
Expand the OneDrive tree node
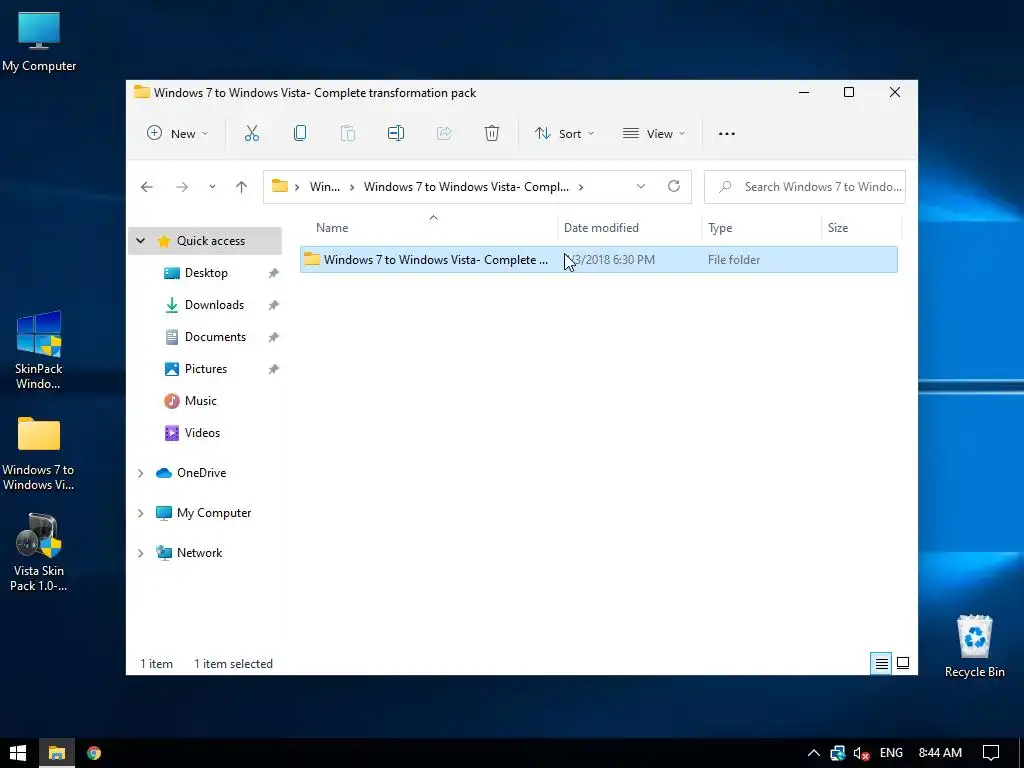[140, 473]
